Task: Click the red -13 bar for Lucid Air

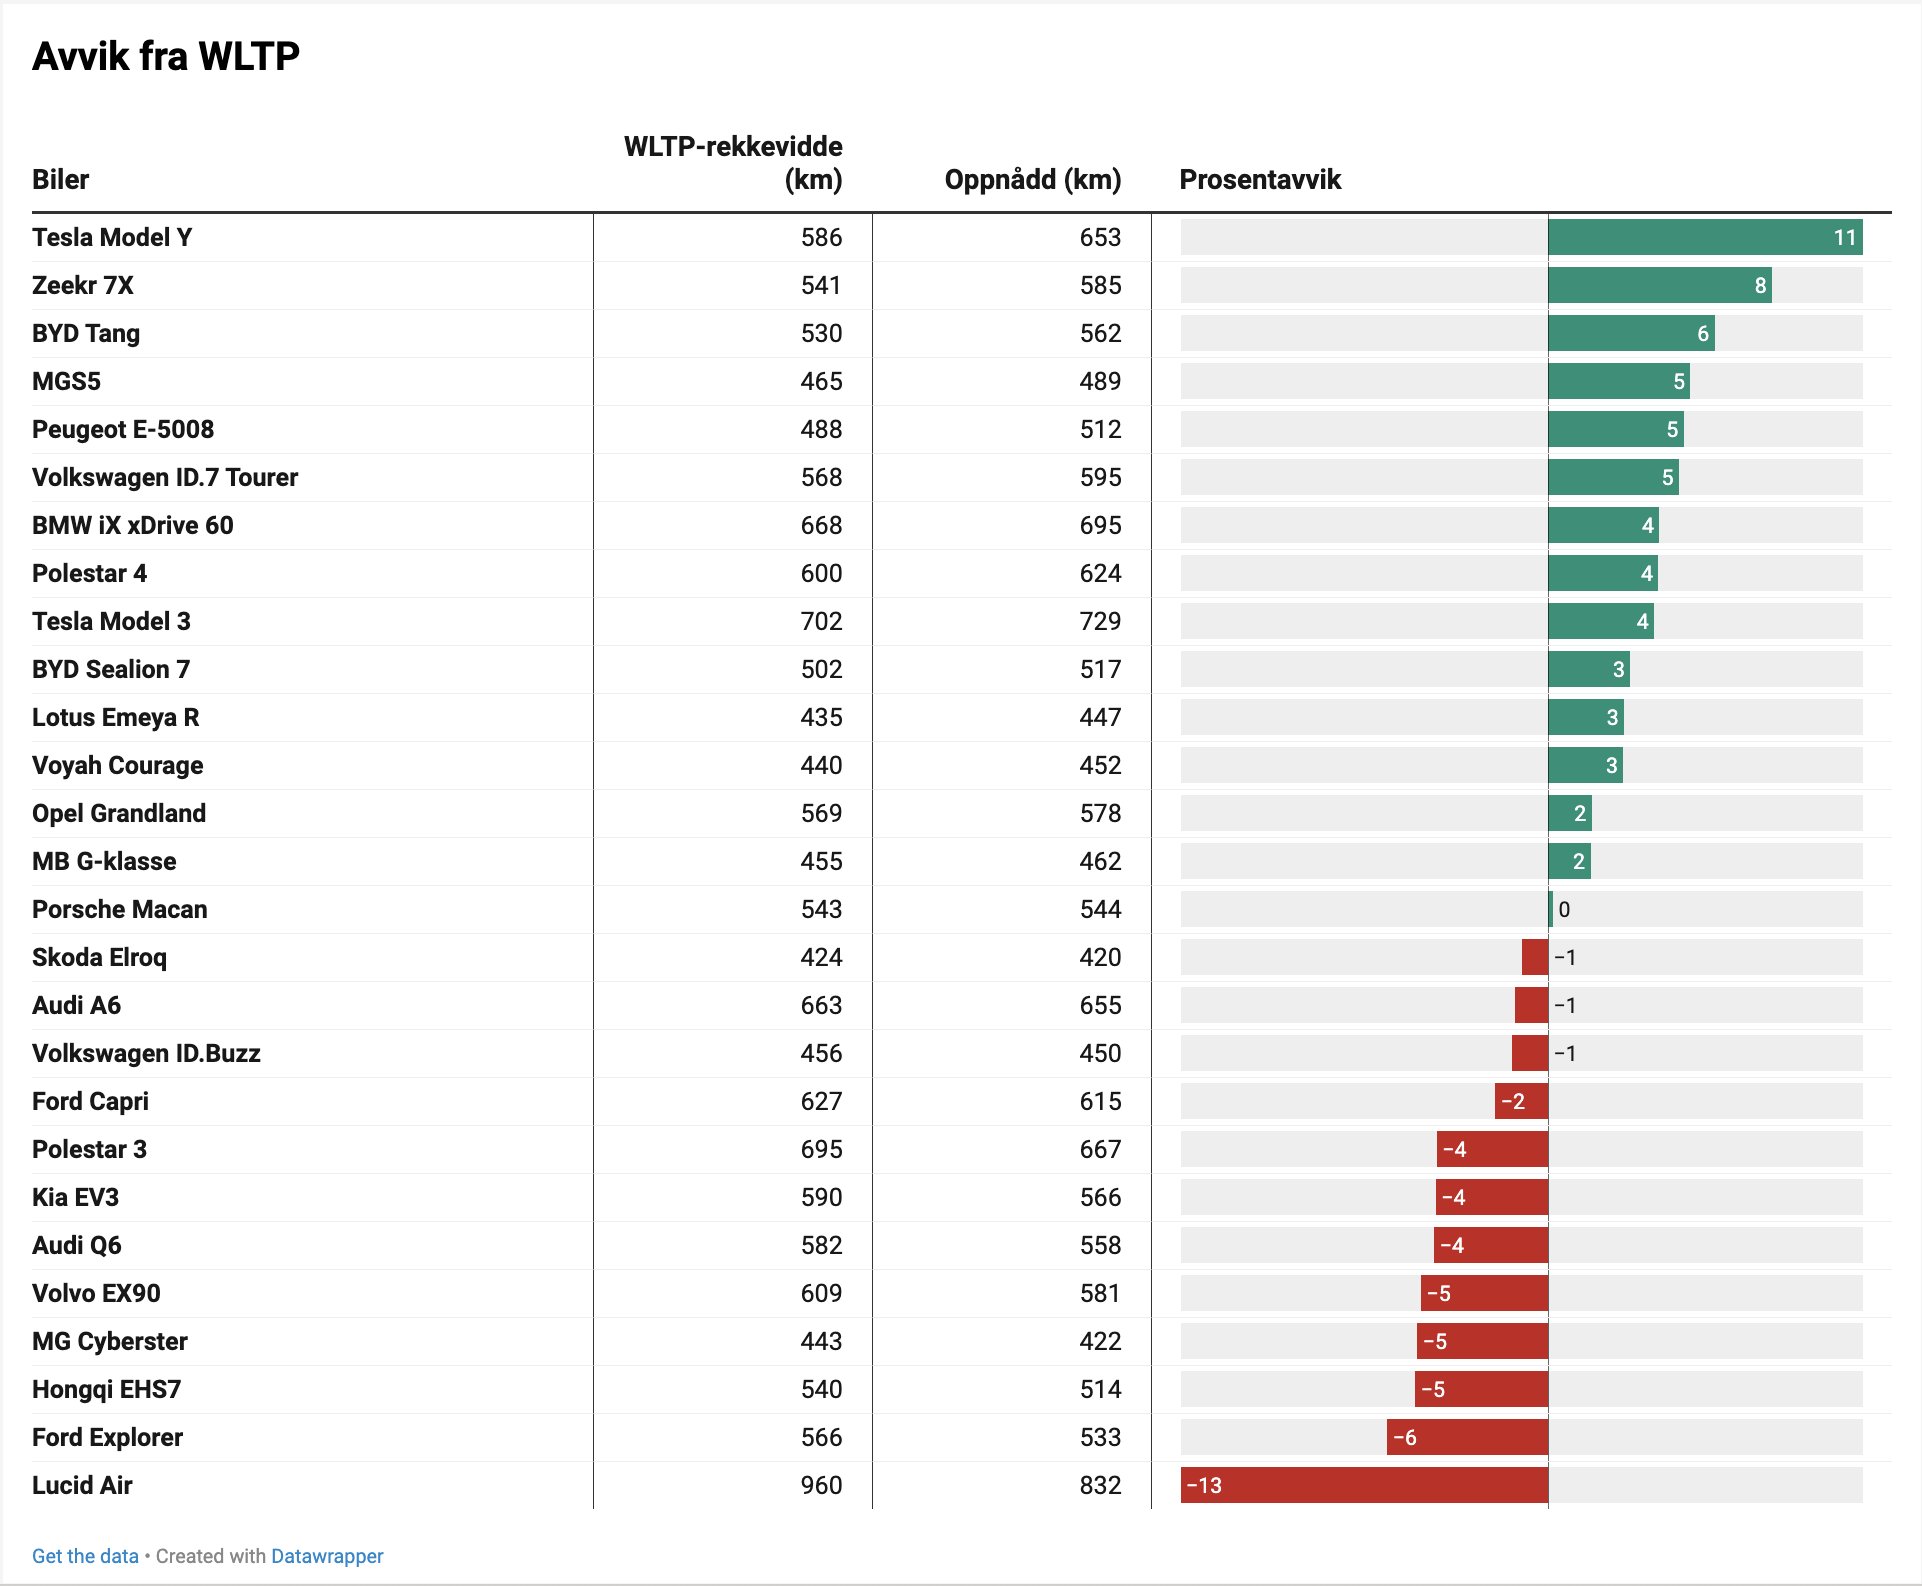Action: 1364,1485
